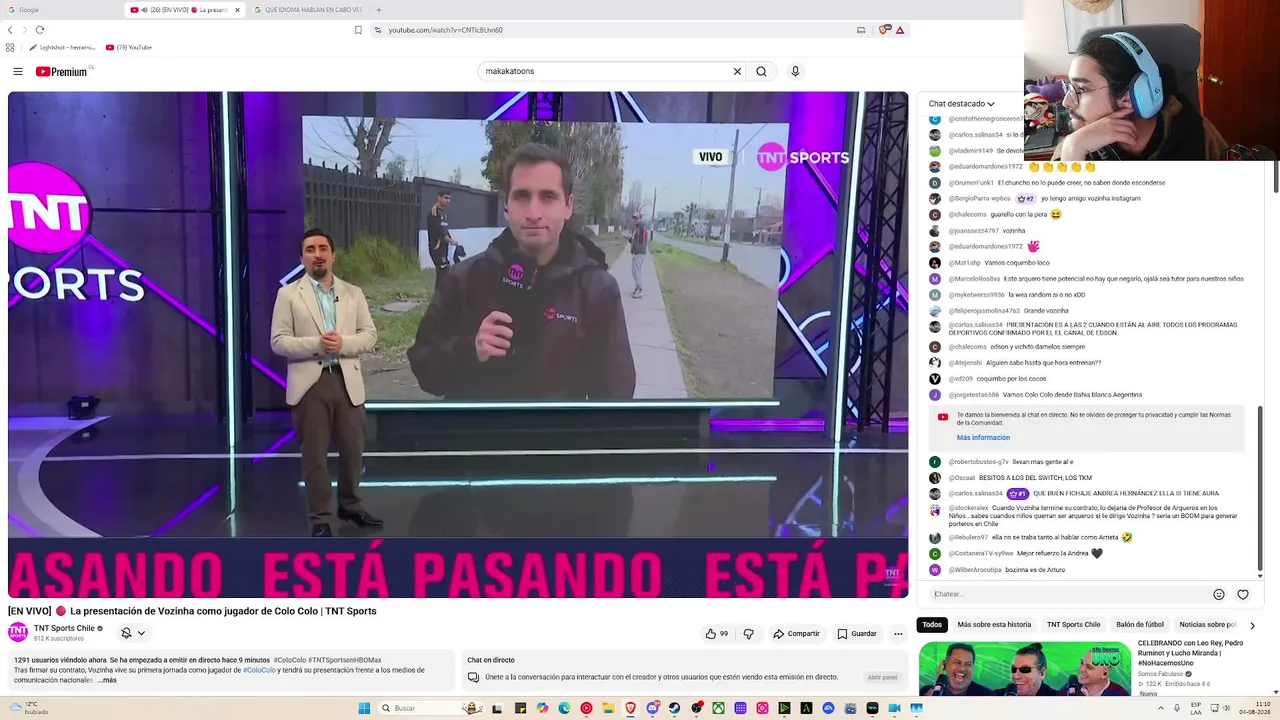Screen dimensions: 1280x720
Task: Open the browser apps grid icon
Action: (10, 47)
